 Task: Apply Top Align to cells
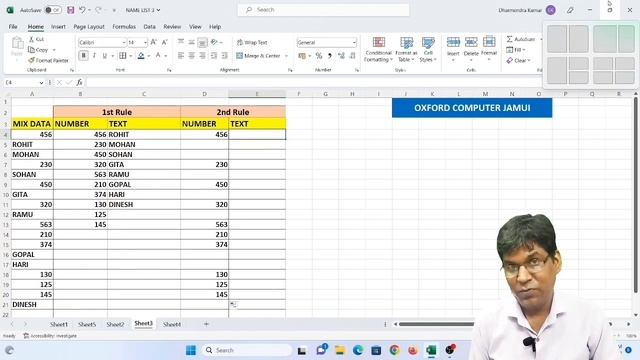[x=181, y=42]
